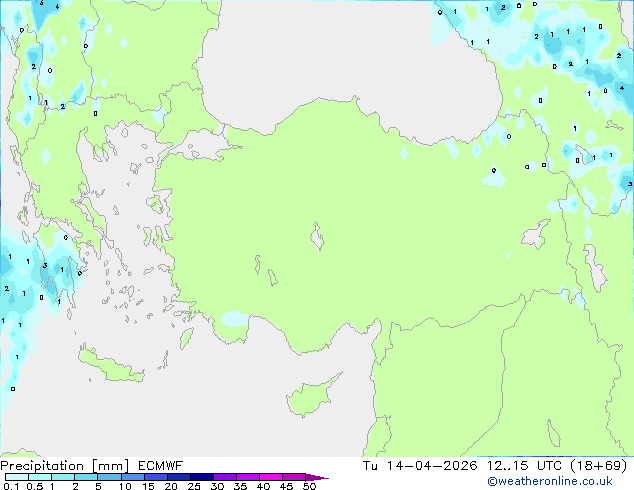The width and height of the screenshot is (634, 490).
Task: Open the weatheronline.co.uk copyright link
Action: pyautogui.click(x=549, y=481)
